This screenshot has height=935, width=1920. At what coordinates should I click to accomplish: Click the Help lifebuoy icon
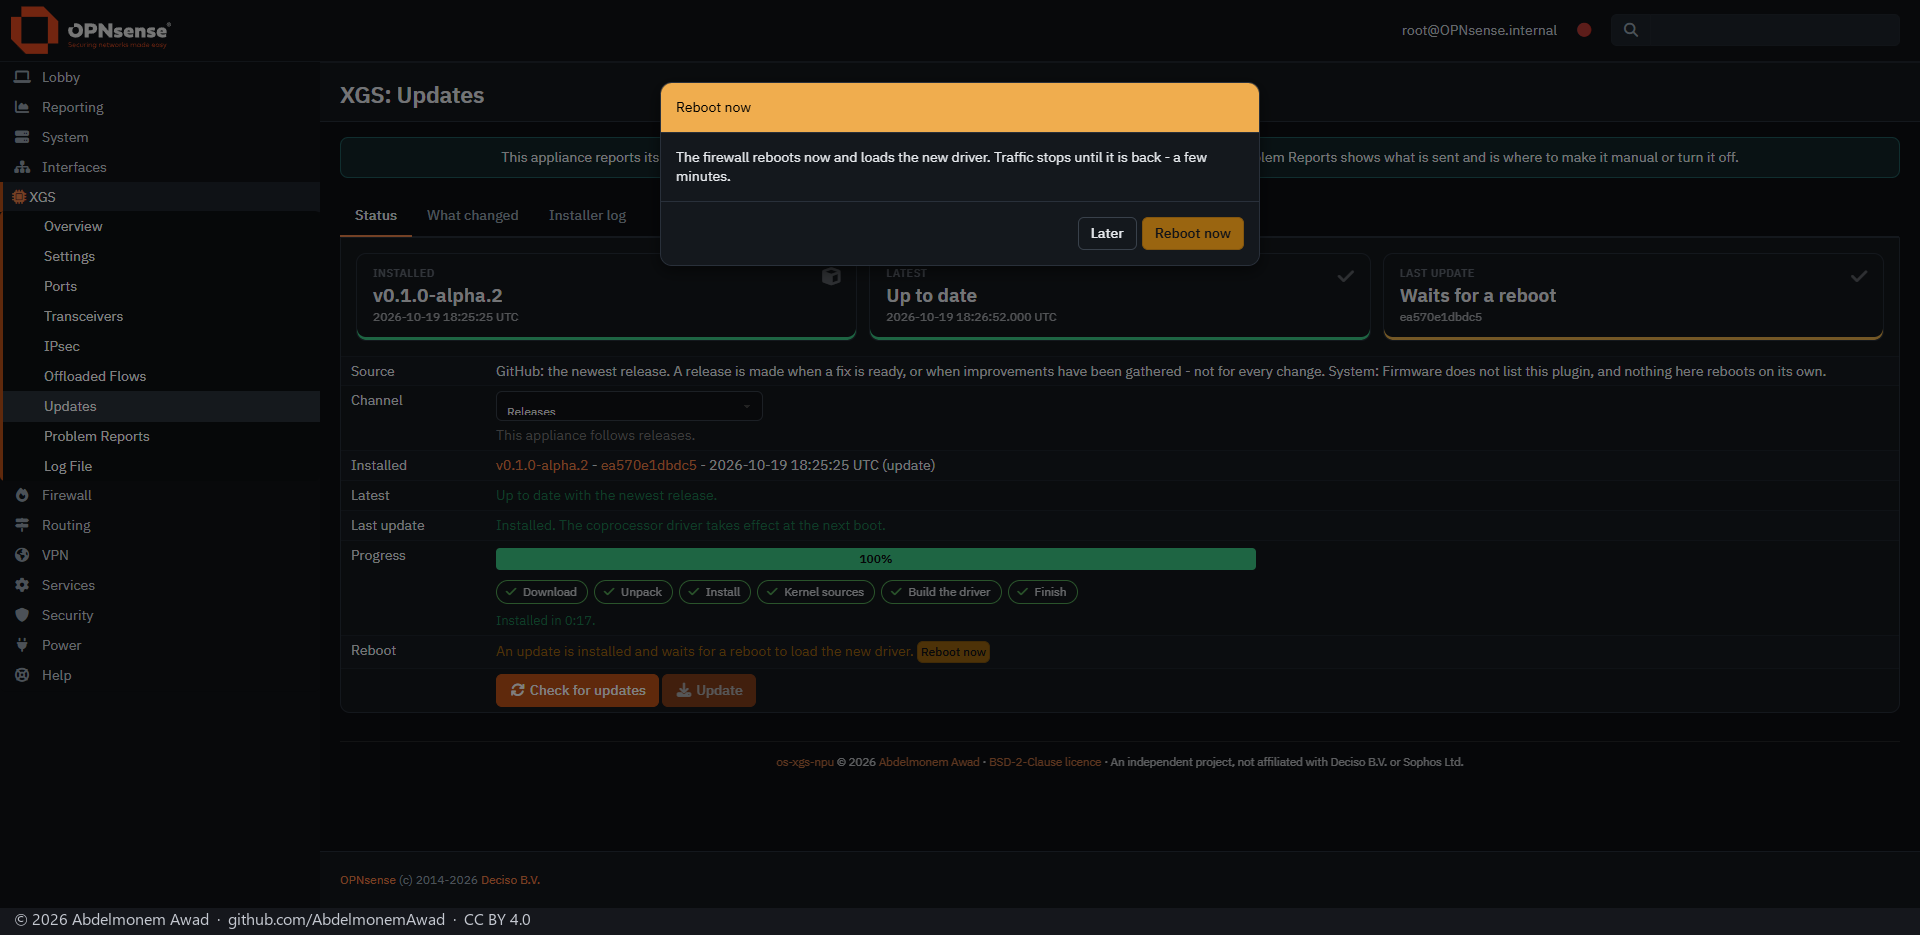tap(22, 675)
